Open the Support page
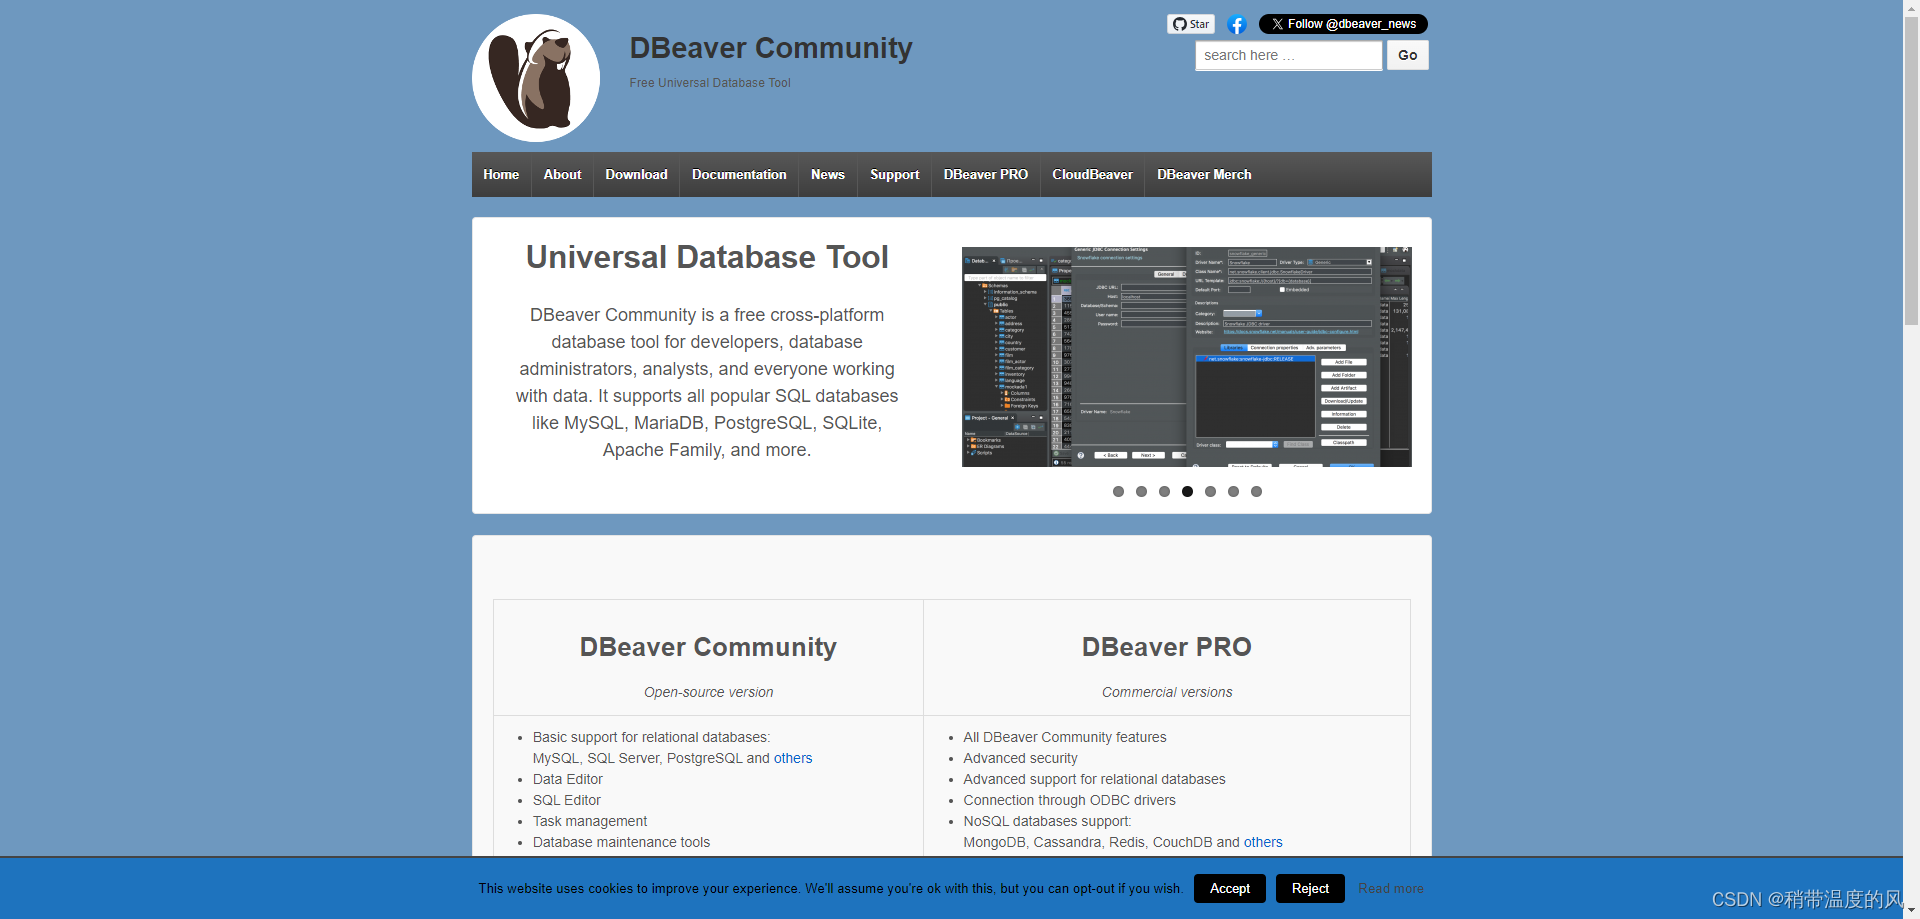The height and width of the screenshot is (919, 1920). click(x=894, y=174)
